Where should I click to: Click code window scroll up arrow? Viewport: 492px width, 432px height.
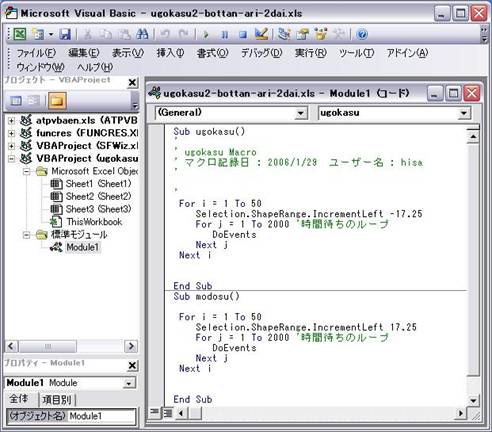coord(473,136)
